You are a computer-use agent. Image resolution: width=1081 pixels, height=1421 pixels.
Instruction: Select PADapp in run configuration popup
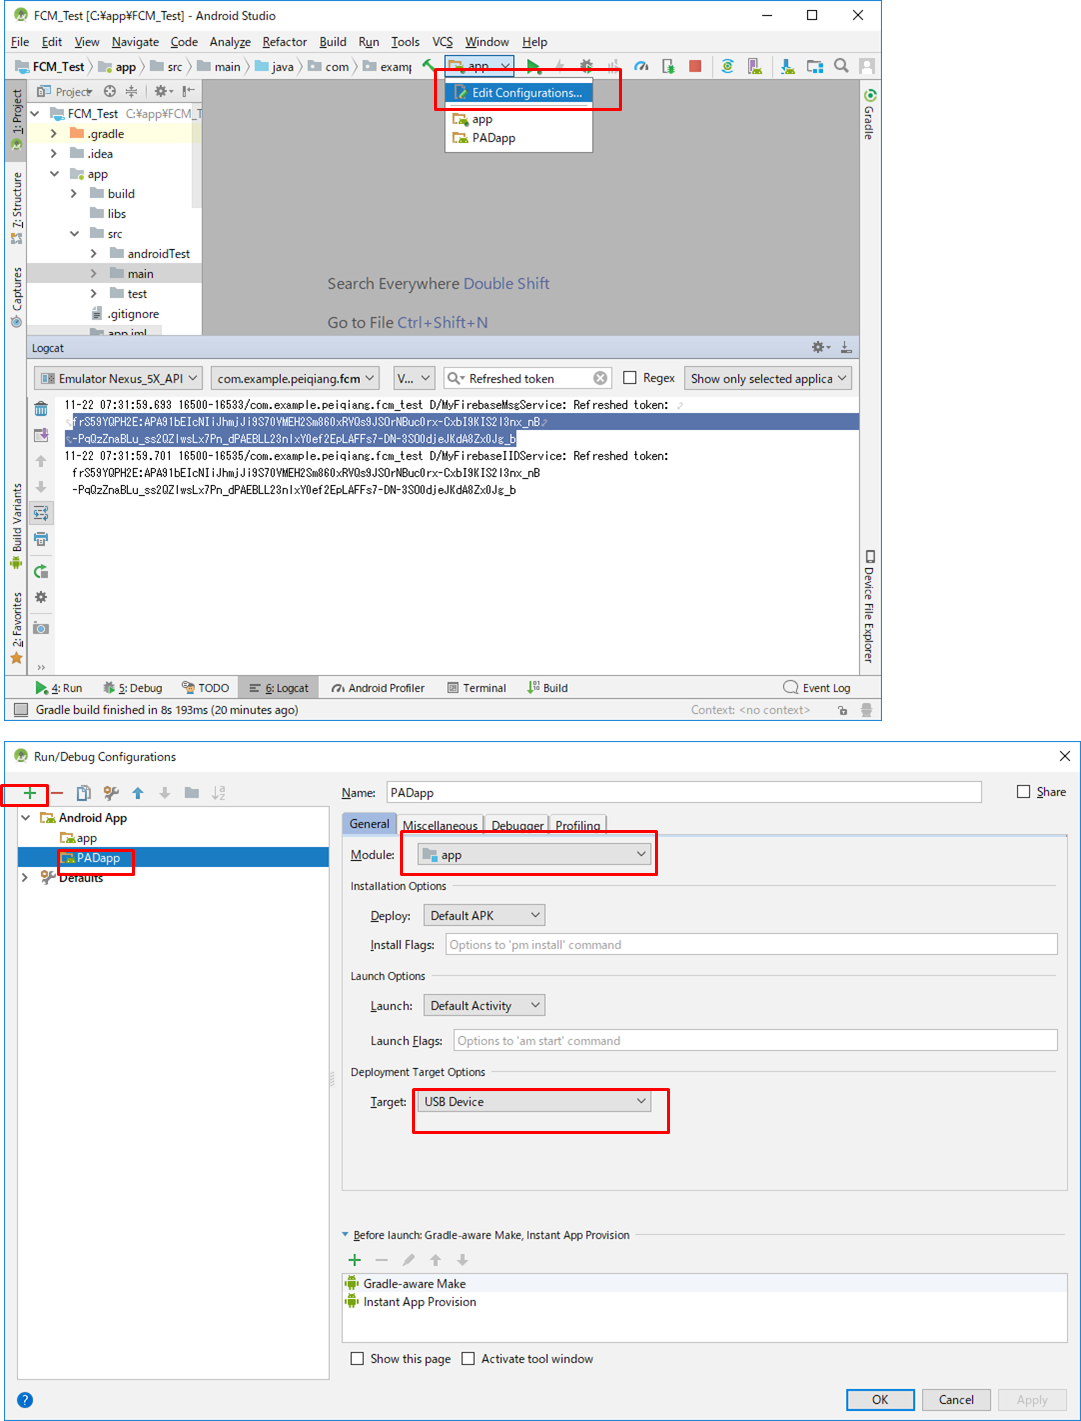point(494,138)
